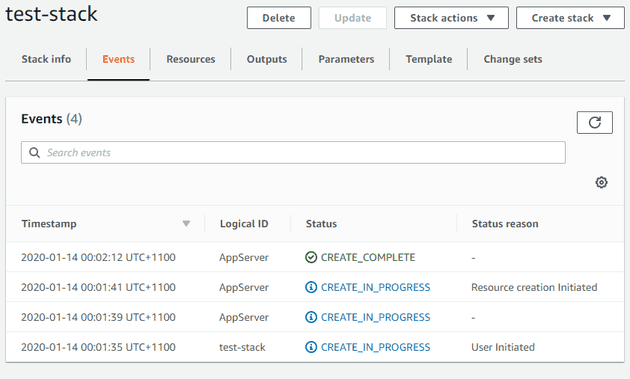Select the Parameters tab
Image resolution: width=630 pixels, height=379 pixels.
click(346, 59)
